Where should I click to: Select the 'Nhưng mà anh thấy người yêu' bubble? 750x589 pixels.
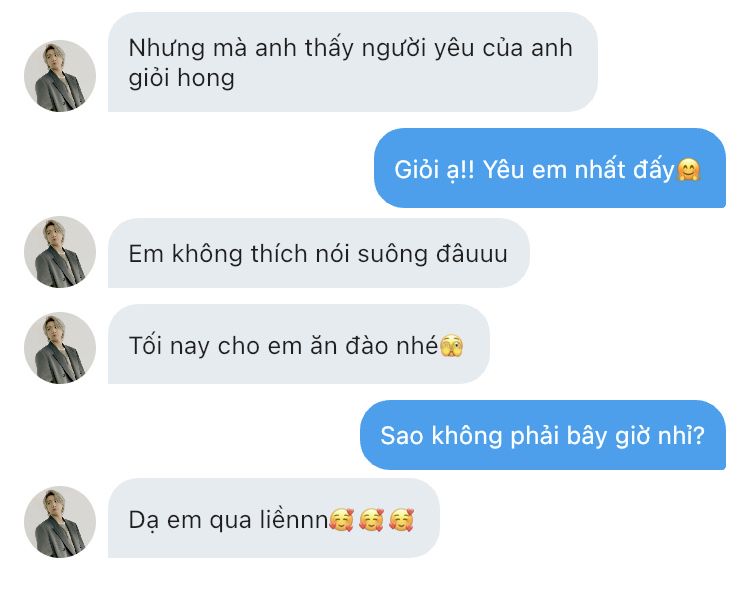(353, 62)
